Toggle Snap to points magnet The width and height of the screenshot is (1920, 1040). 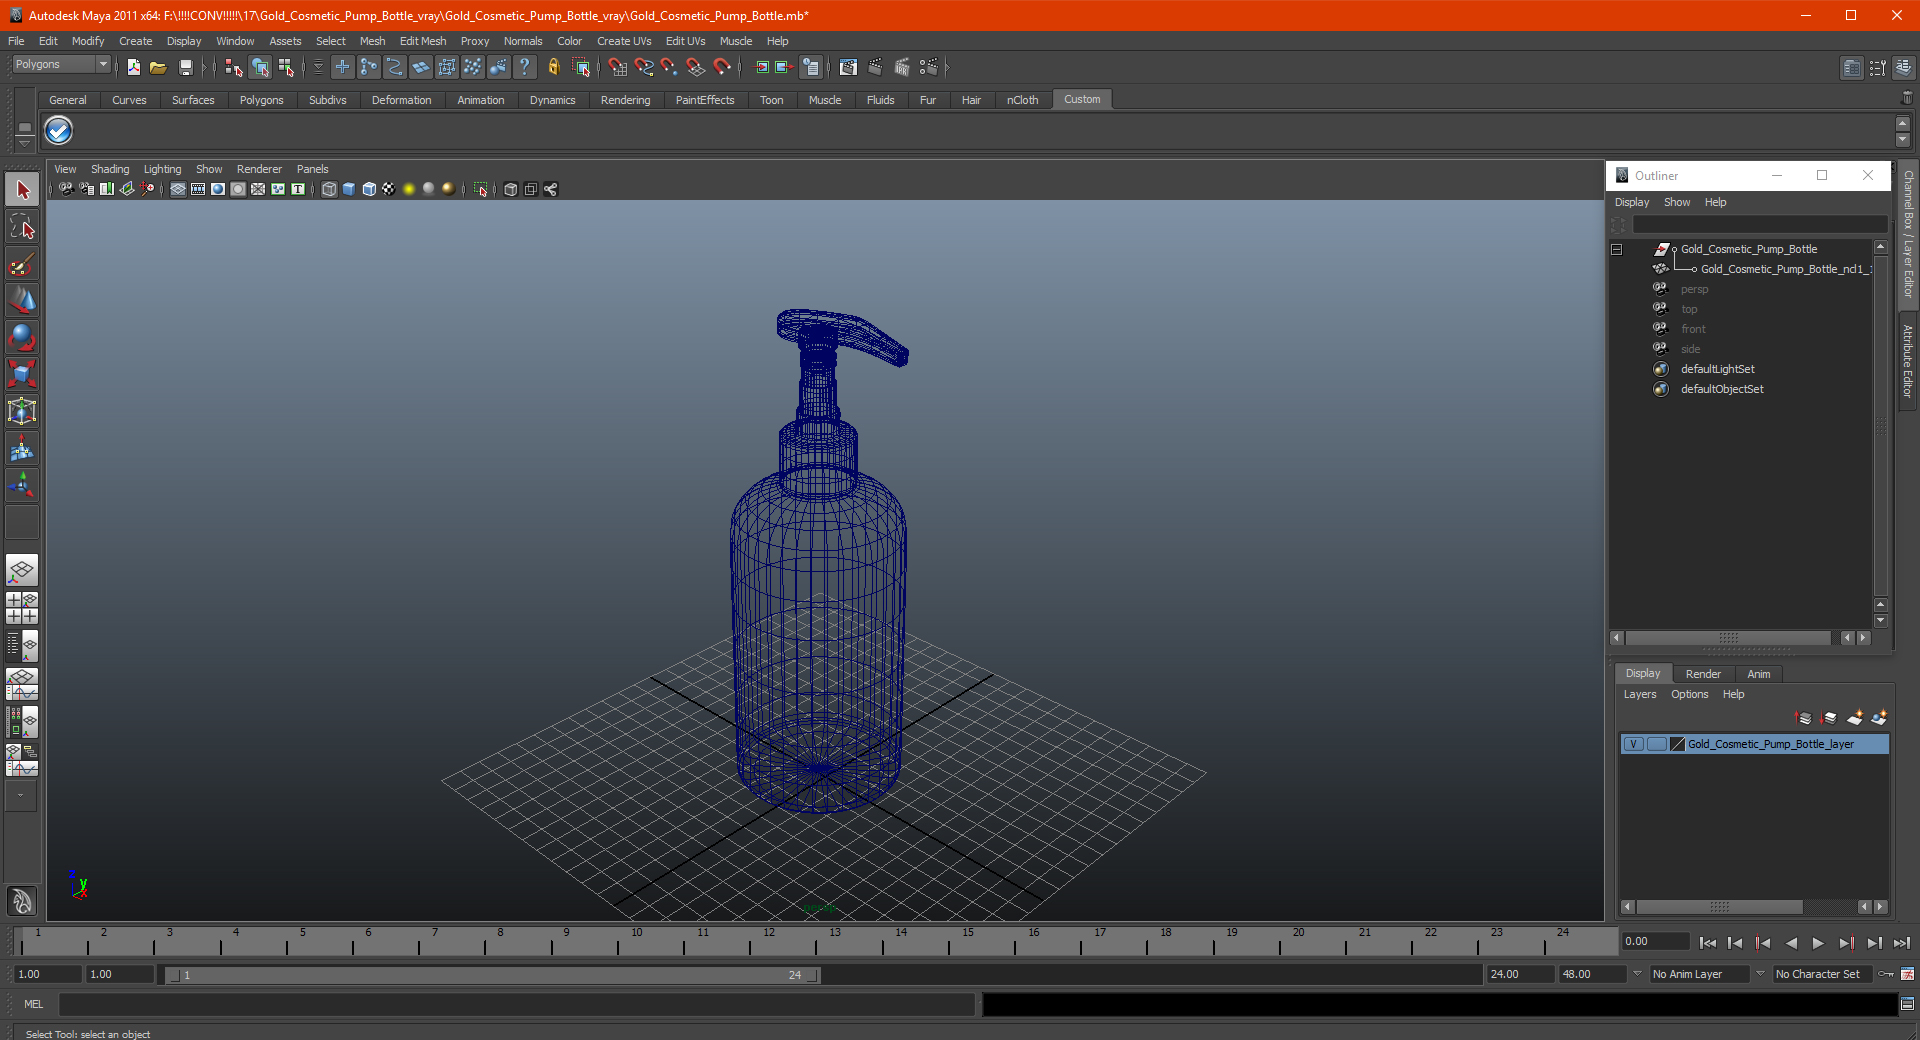click(670, 67)
